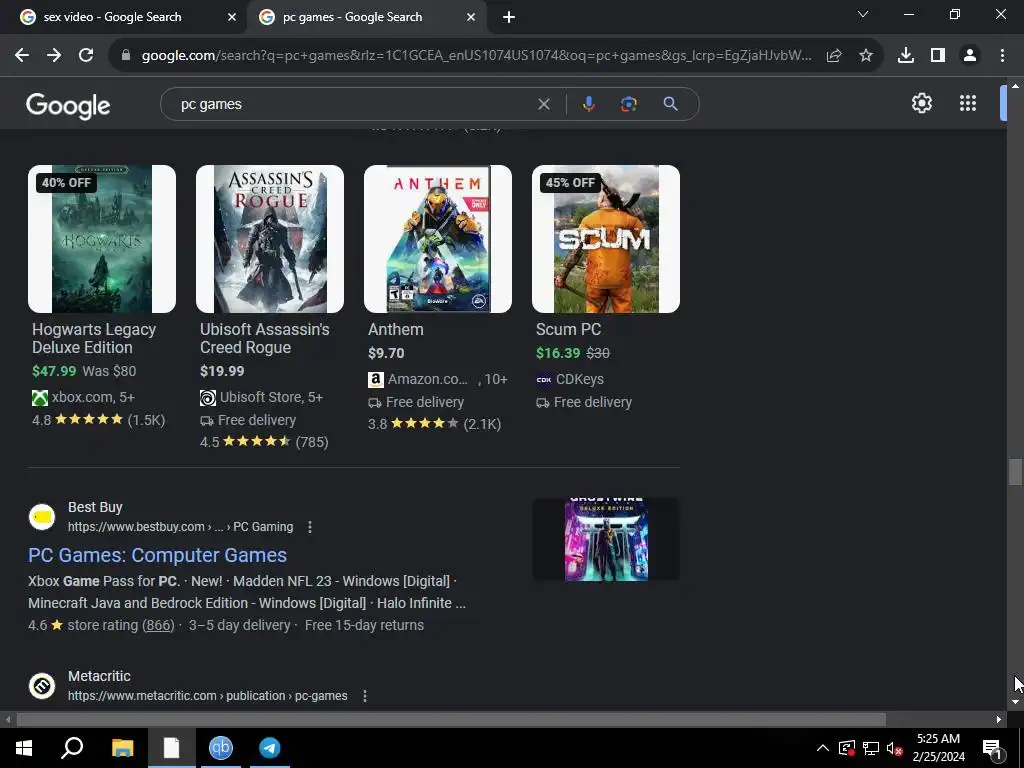Viewport: 1024px width, 768px height.
Task: Click the Ghostwire thumbnail beside Best Buy result
Action: (x=605, y=539)
